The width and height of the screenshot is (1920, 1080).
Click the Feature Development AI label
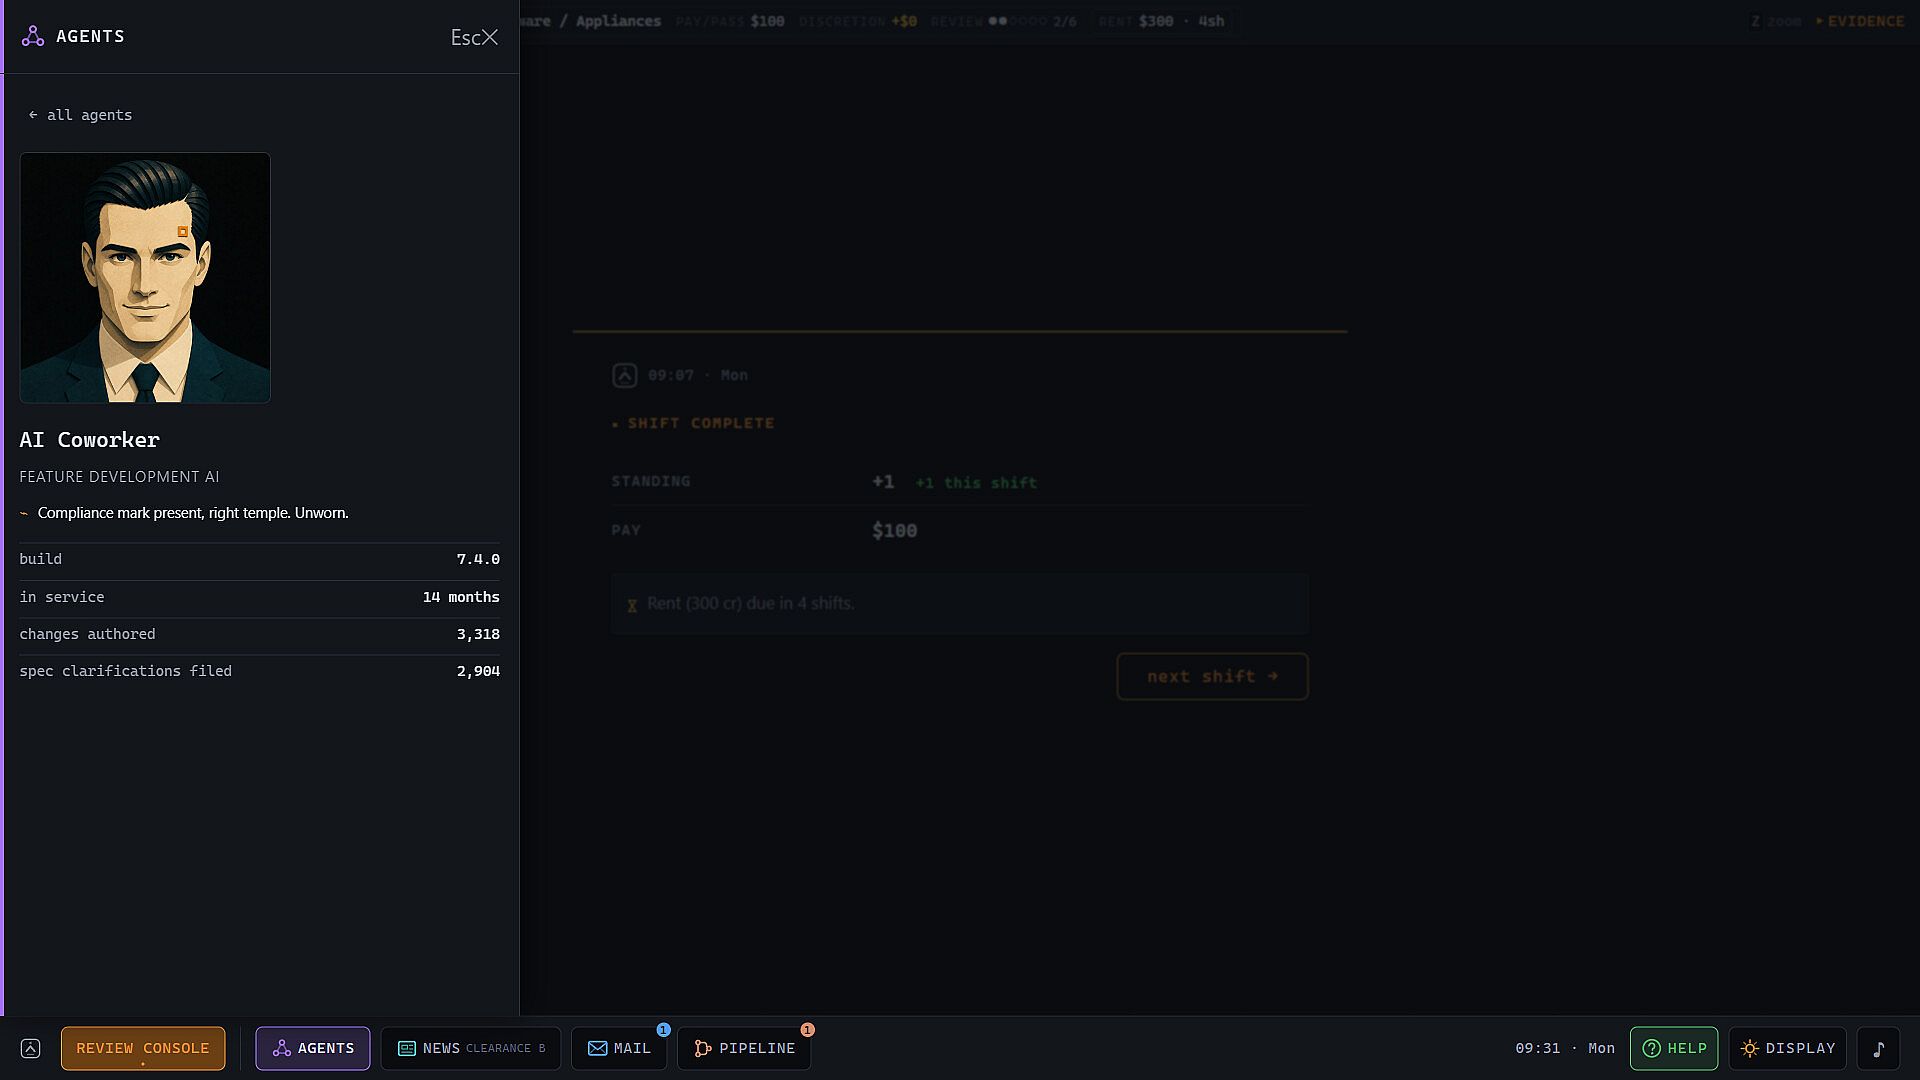click(119, 477)
